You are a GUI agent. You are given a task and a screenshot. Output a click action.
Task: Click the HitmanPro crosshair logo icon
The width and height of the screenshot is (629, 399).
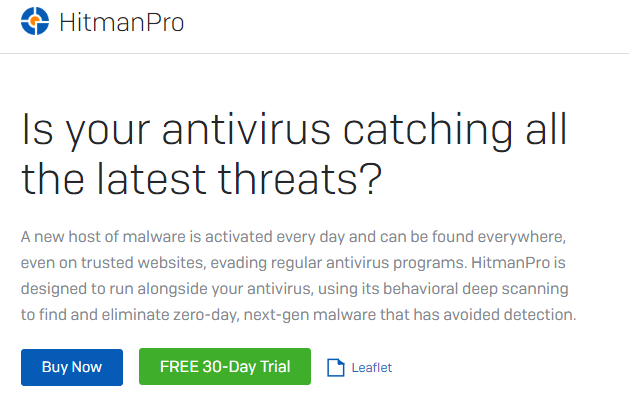35,21
